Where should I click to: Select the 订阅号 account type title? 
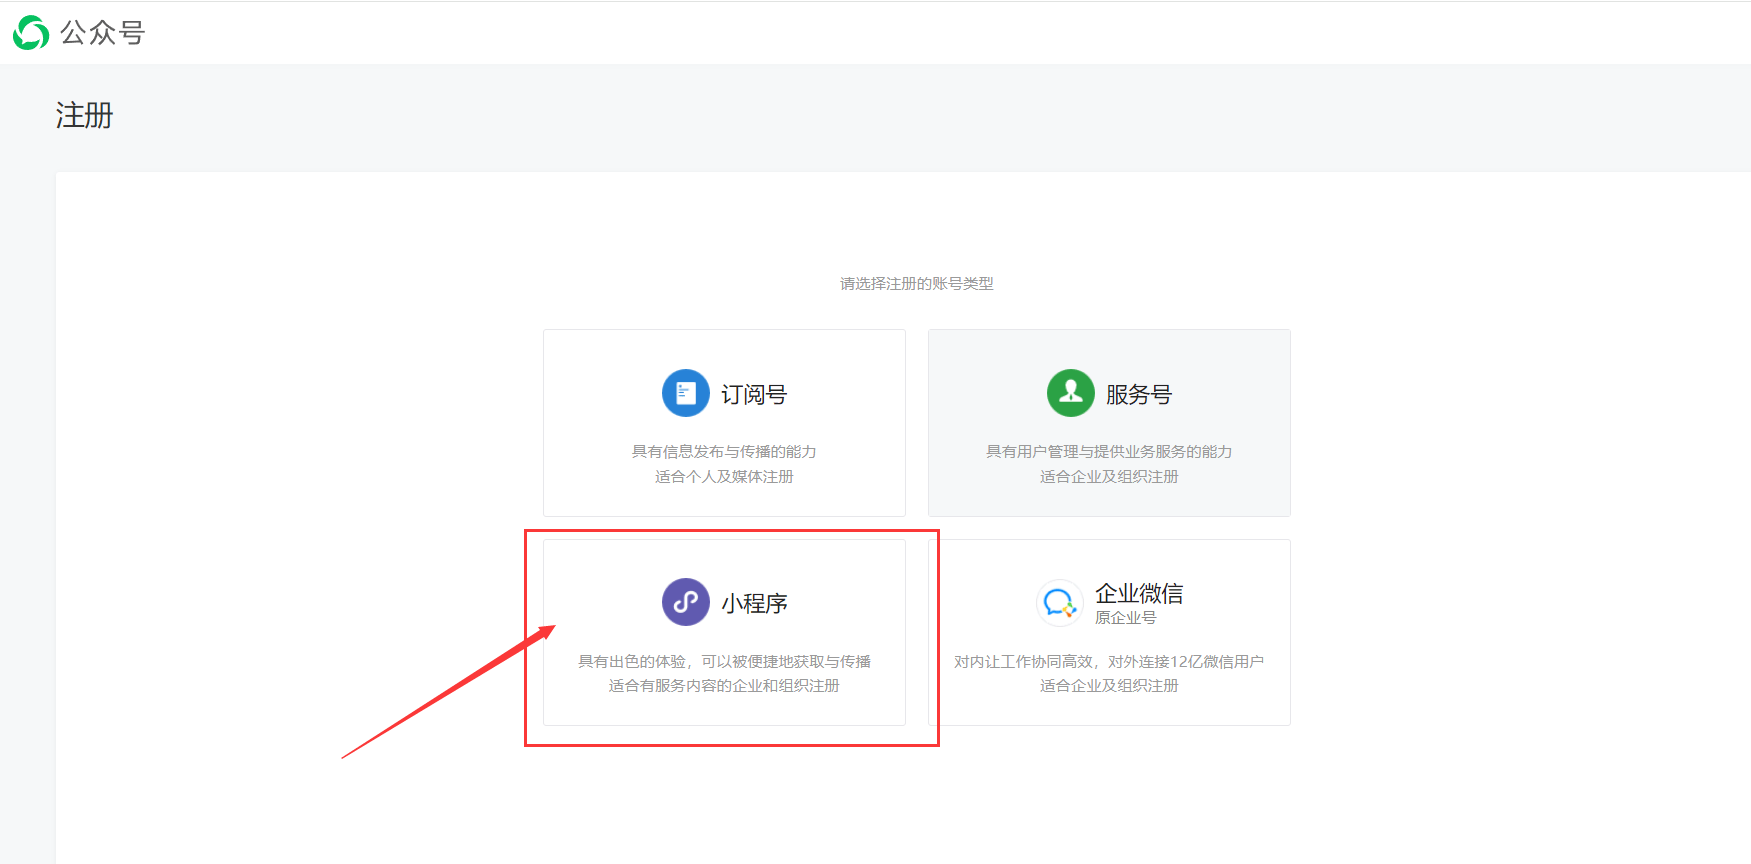754,394
